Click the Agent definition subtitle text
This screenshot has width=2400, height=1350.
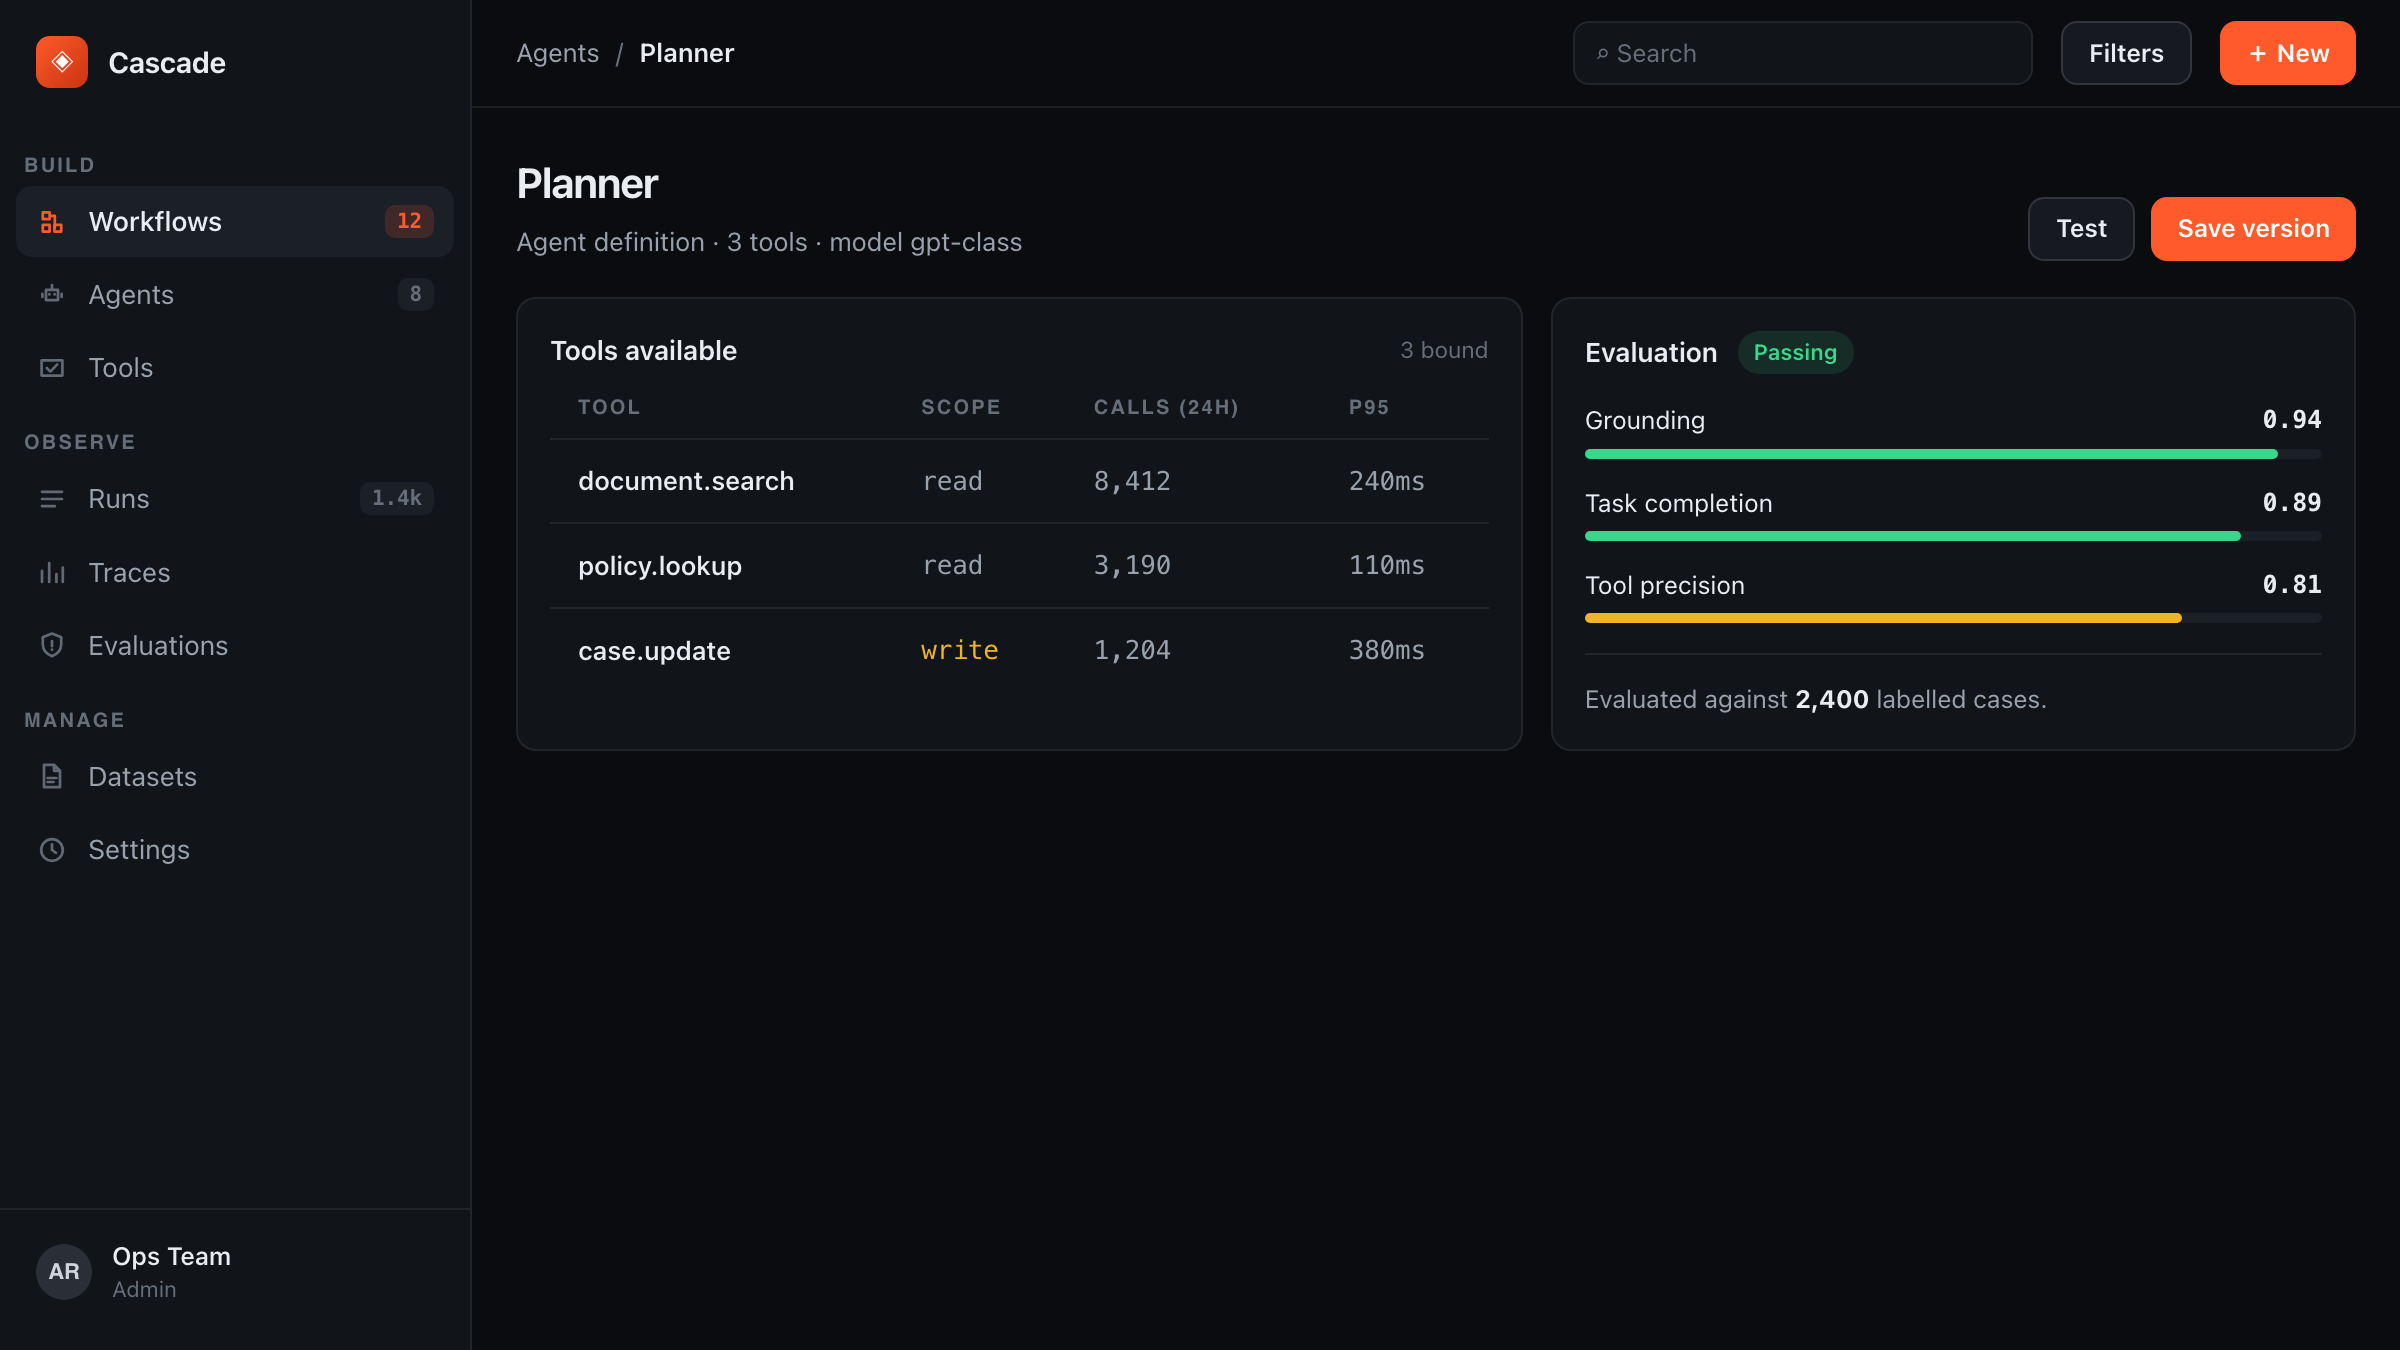pos(769,243)
